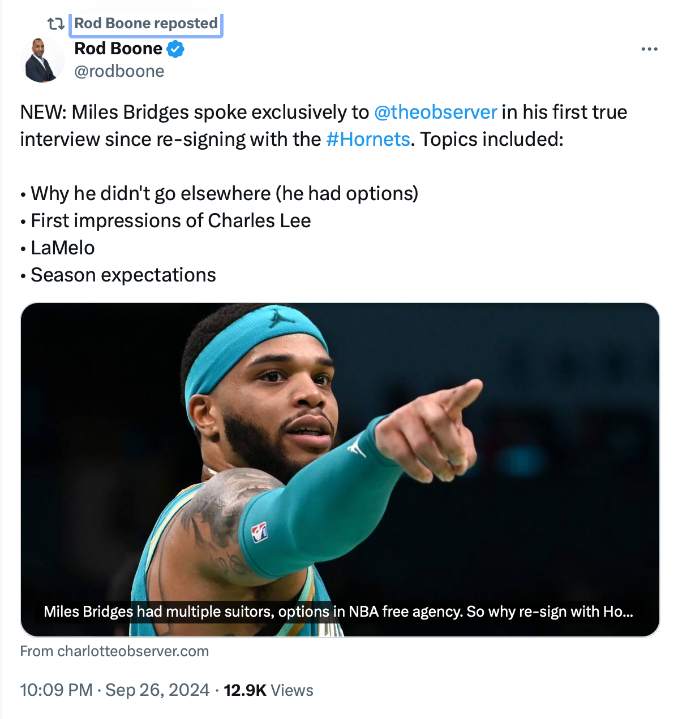This screenshot has width=678, height=719.
Task: Click the headline caption overlaid on the image
Action: [338, 611]
